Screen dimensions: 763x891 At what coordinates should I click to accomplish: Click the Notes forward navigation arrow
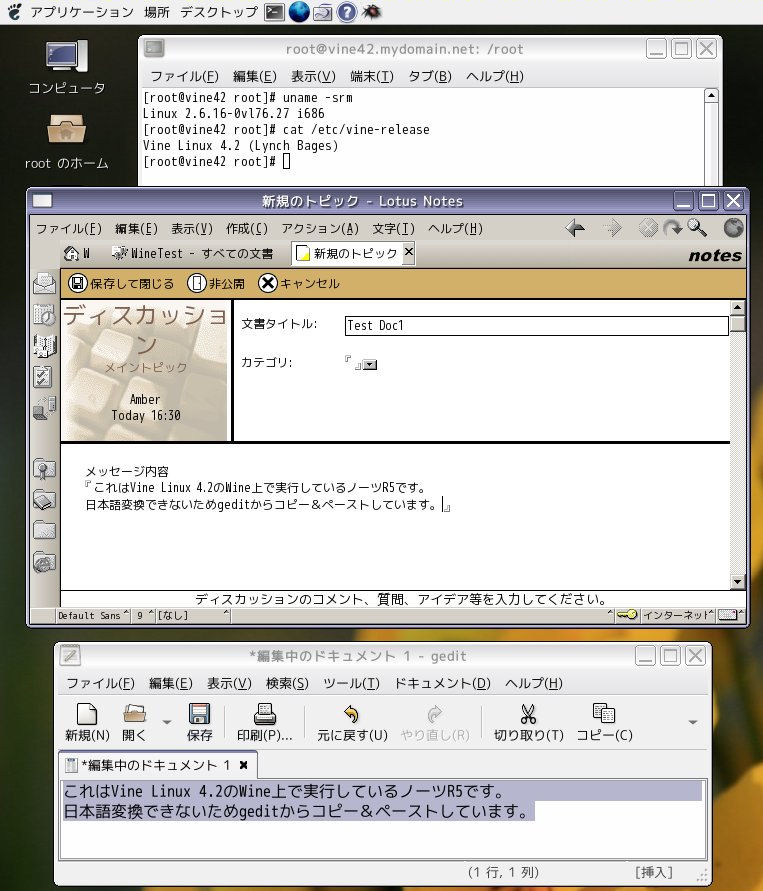coord(612,228)
